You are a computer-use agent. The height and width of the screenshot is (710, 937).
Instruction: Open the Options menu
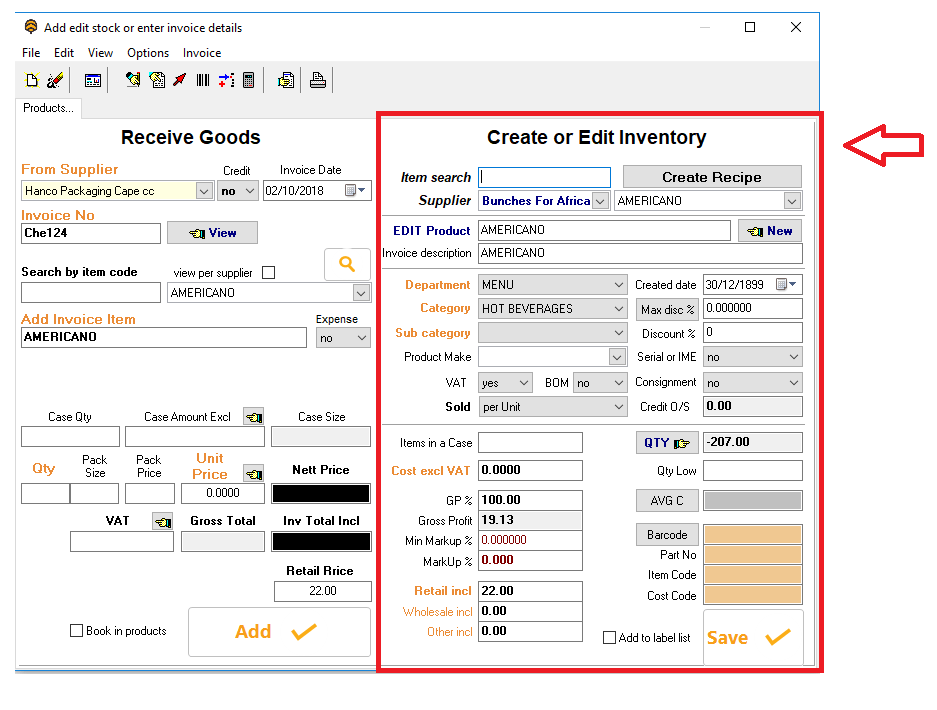point(148,53)
